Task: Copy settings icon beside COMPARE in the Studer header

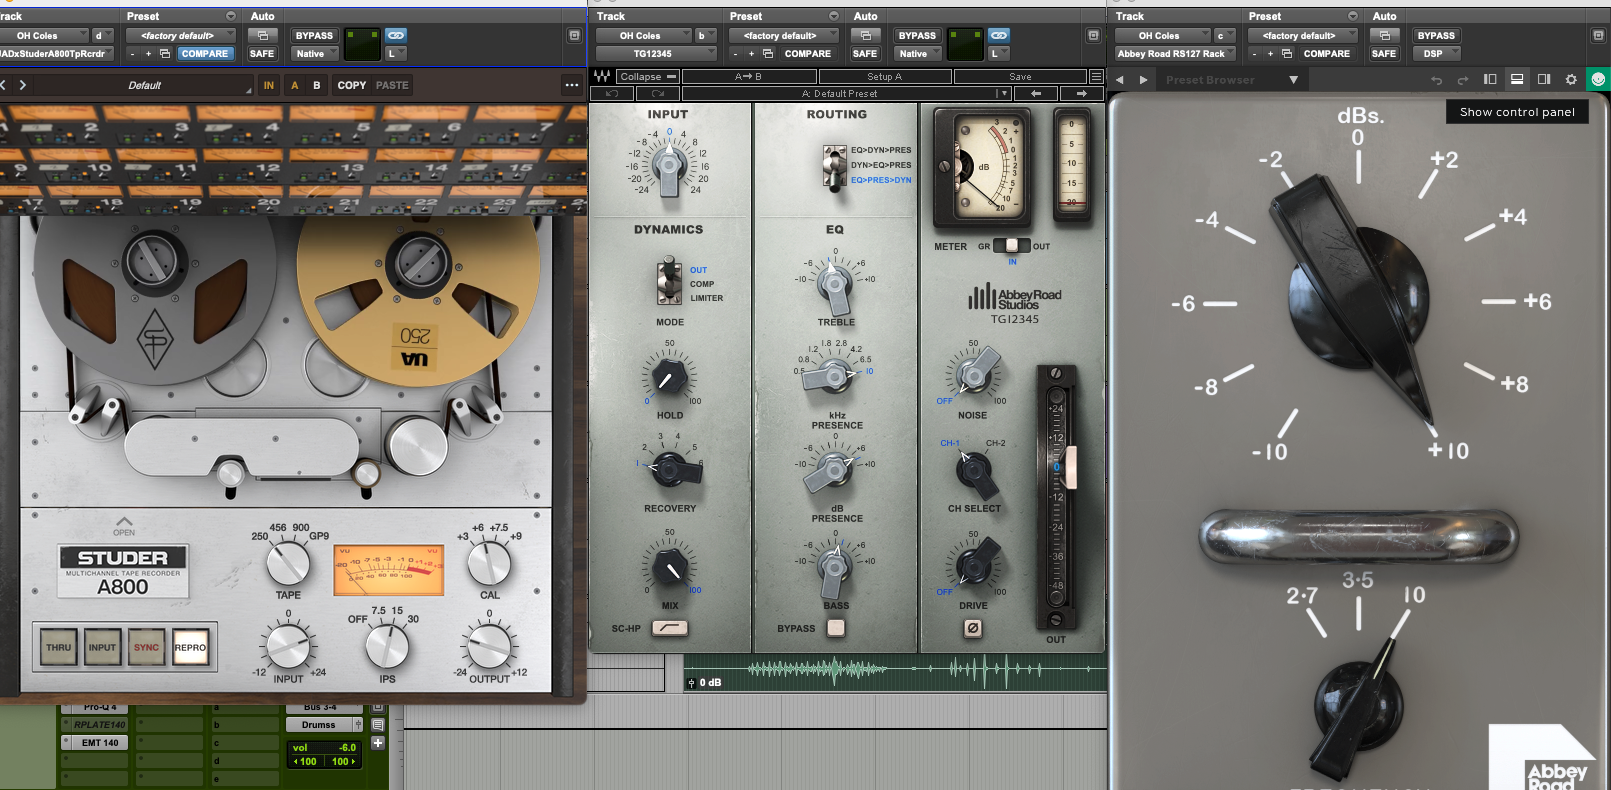Action: point(165,54)
